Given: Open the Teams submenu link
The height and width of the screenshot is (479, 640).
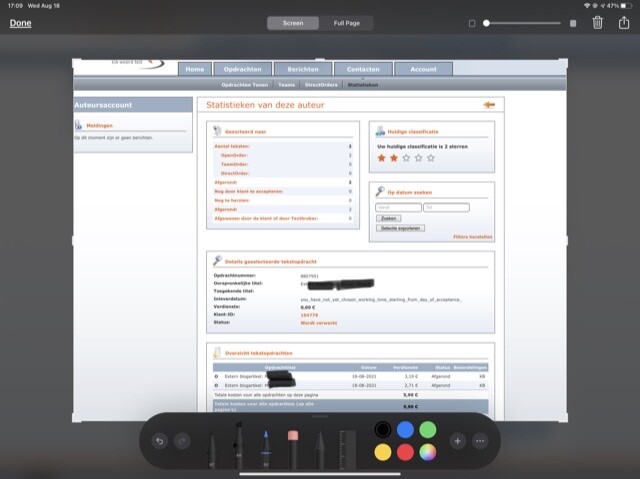Looking at the screenshot, I should click(x=286, y=85).
